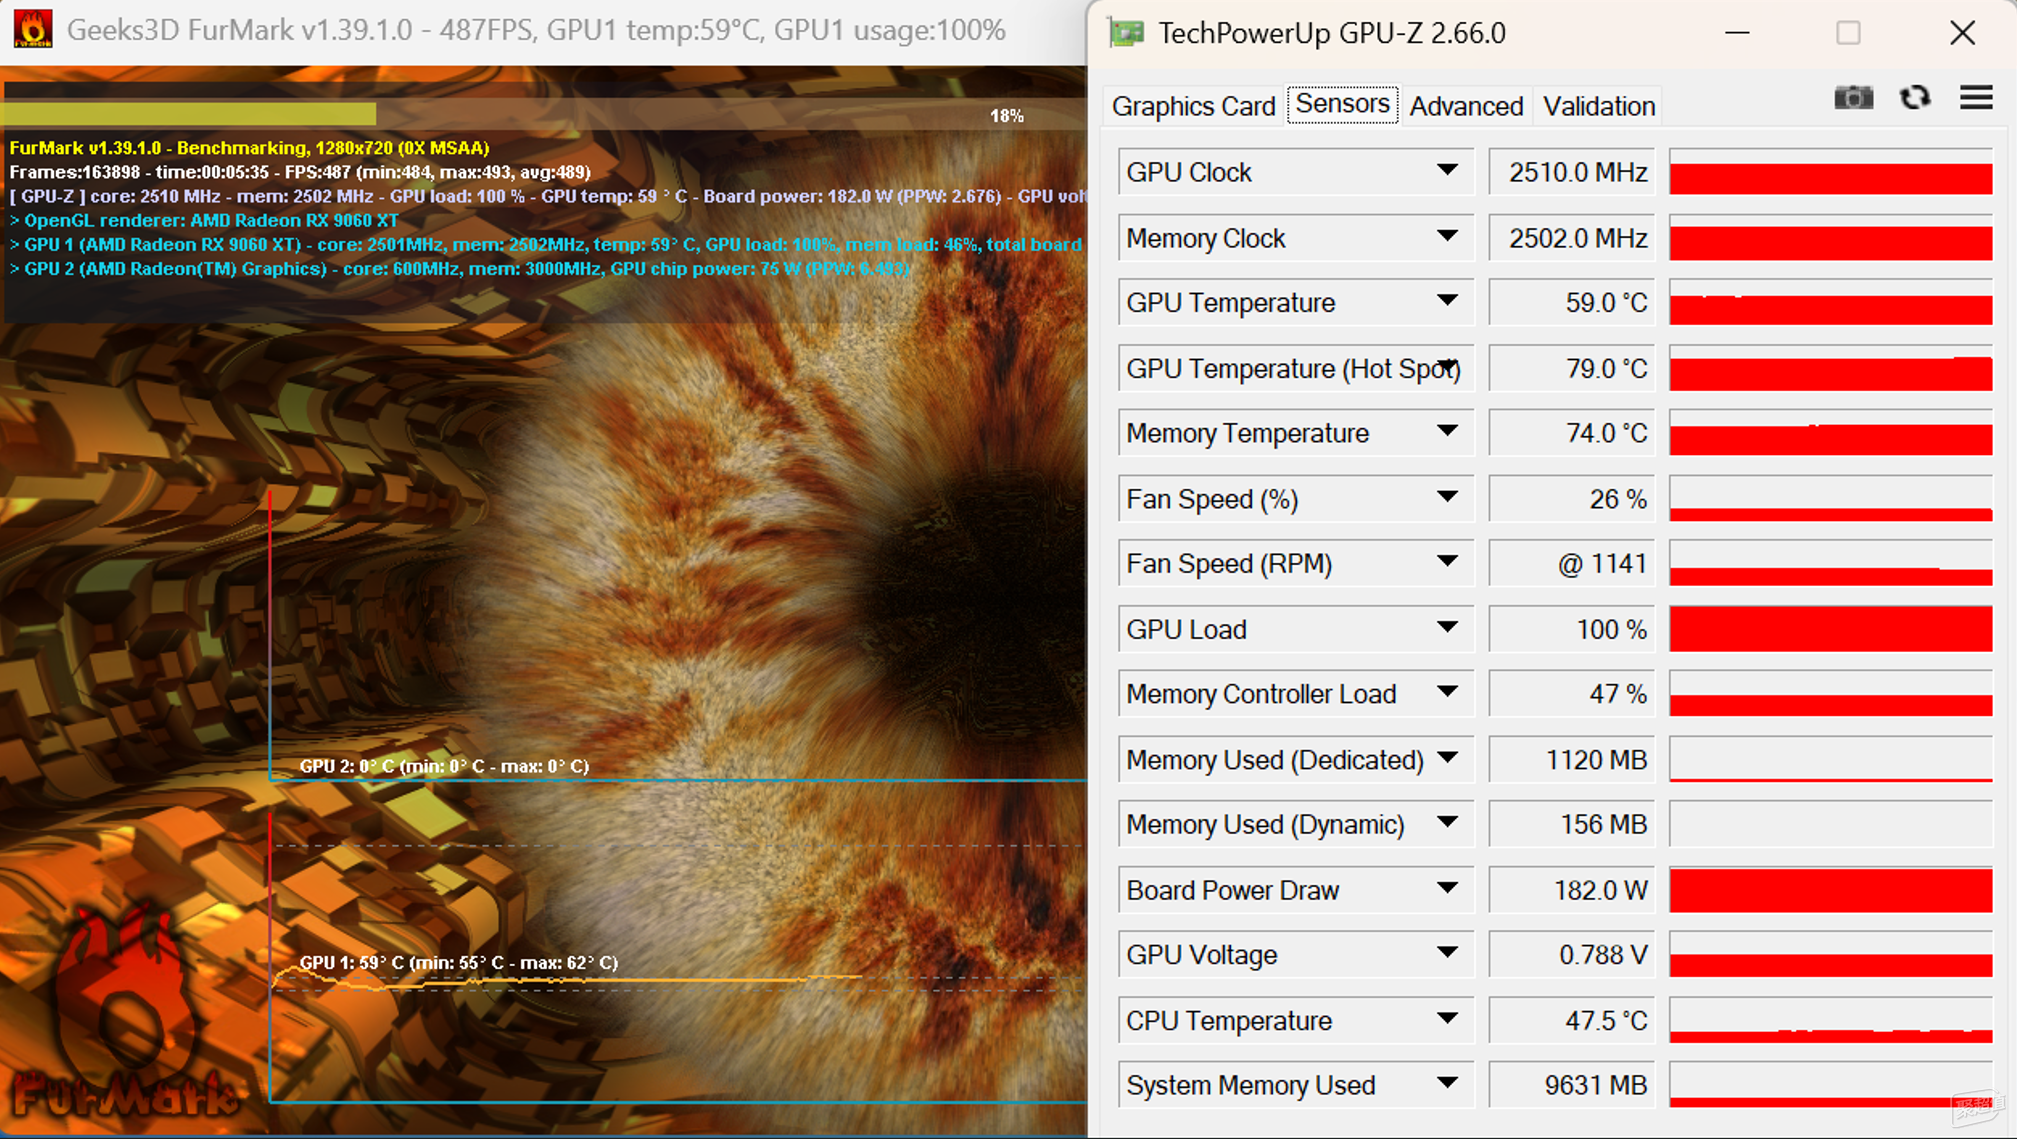Switch to the Graphics Card tab
2017x1139 pixels.
click(1193, 106)
